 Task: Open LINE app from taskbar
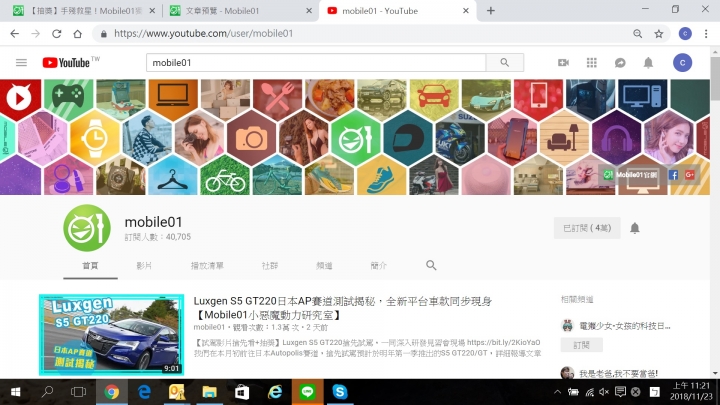[307, 392]
